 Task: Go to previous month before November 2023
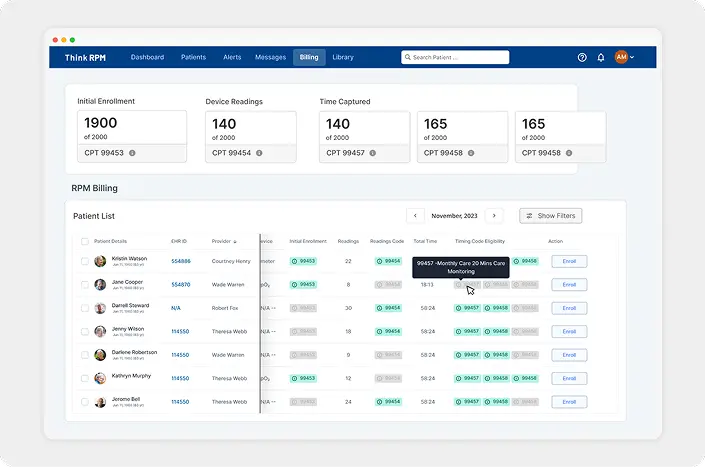click(x=415, y=215)
